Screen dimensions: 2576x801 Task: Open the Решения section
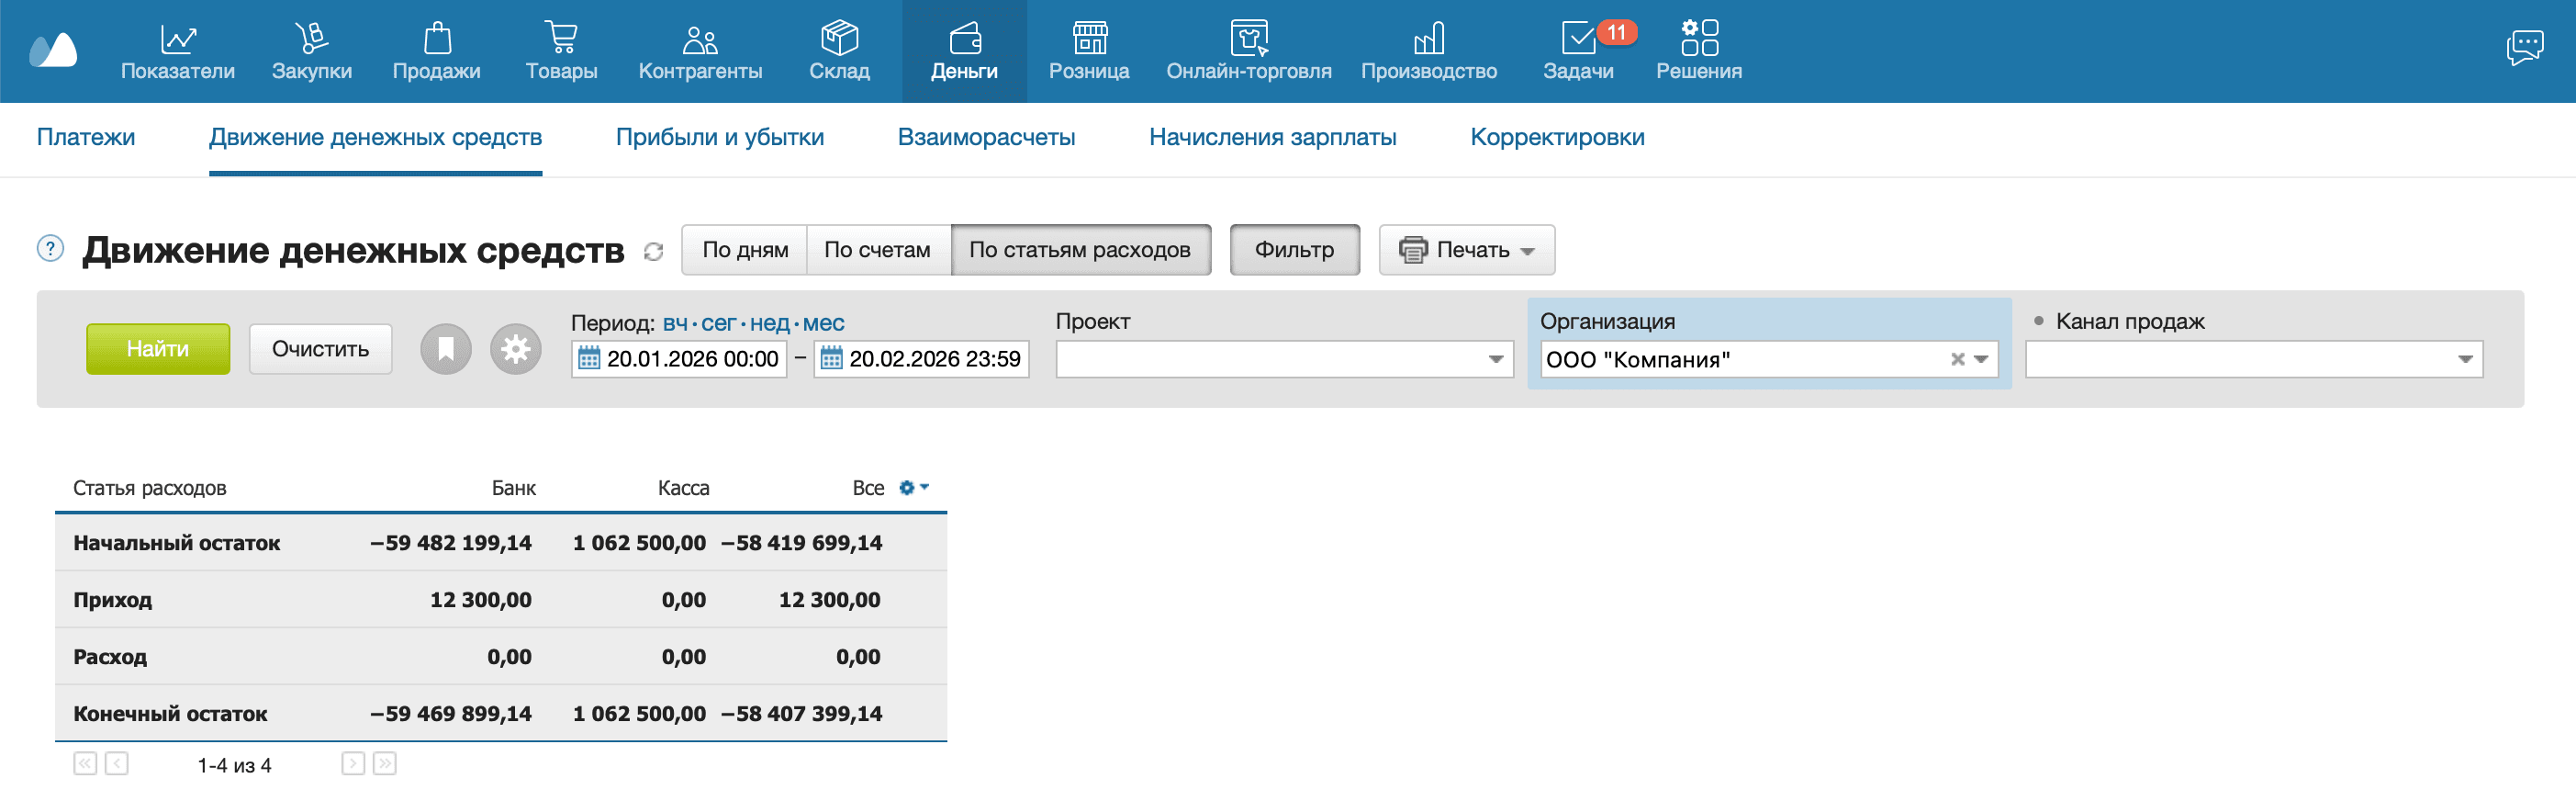pos(1699,51)
